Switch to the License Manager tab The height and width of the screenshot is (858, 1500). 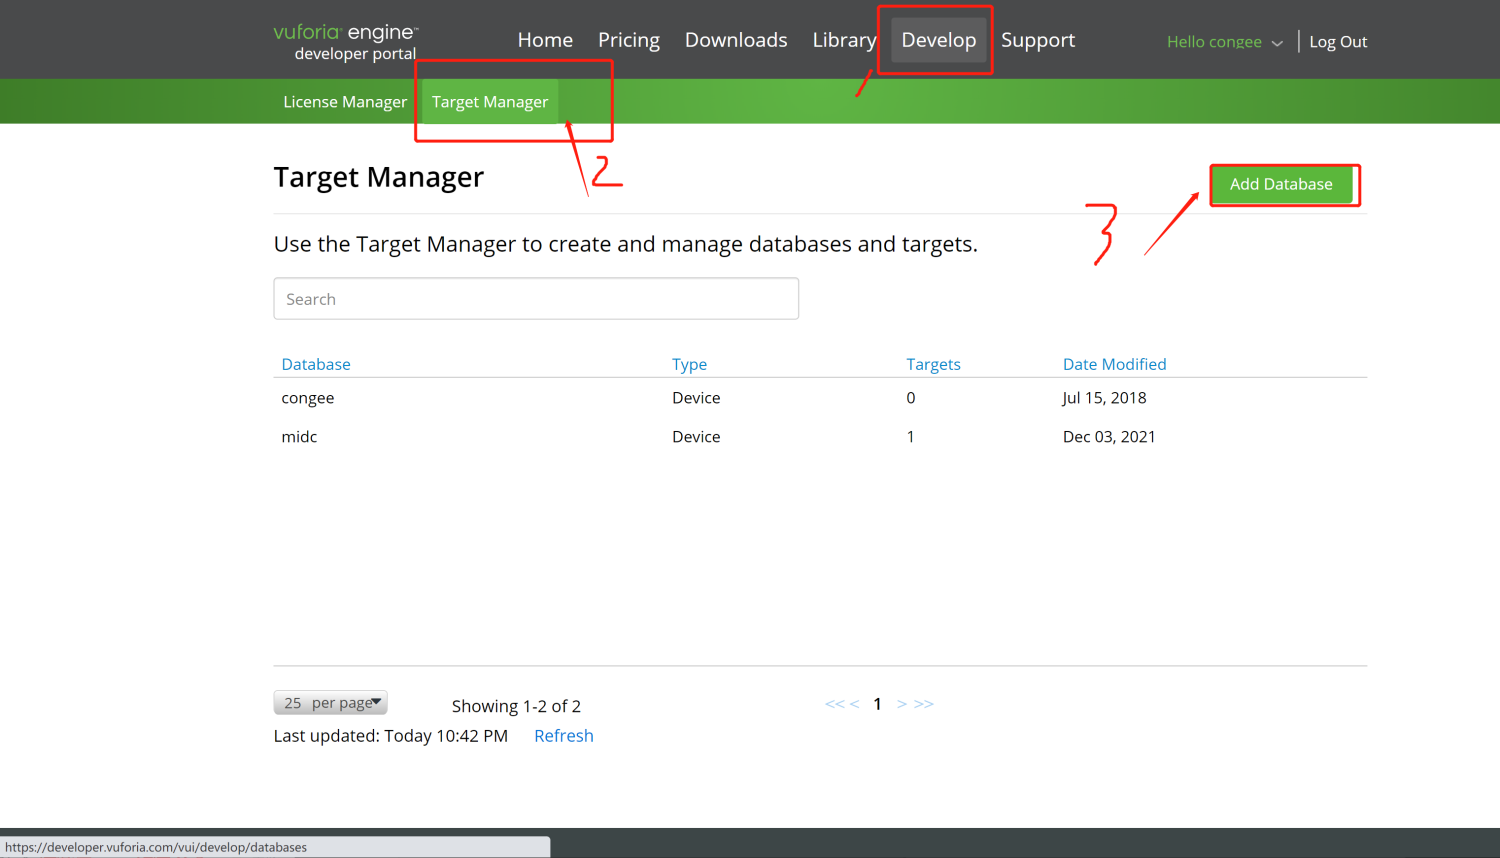pos(345,102)
